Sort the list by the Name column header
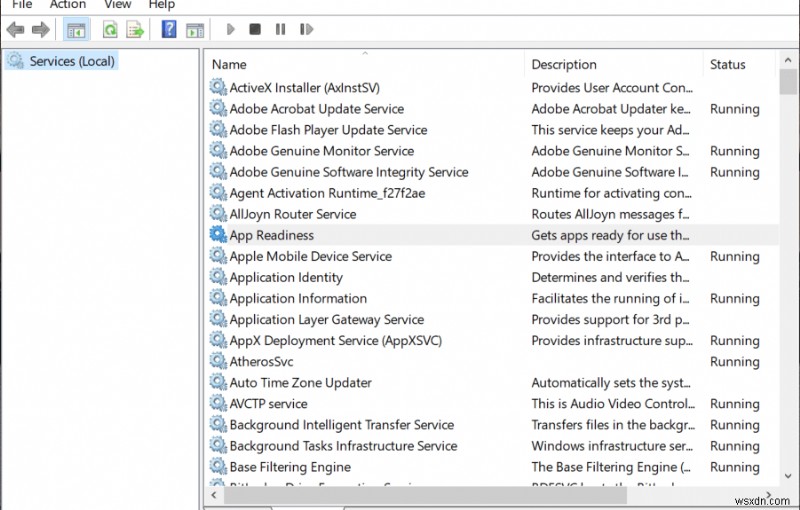This screenshot has height=510, width=800. [x=229, y=64]
